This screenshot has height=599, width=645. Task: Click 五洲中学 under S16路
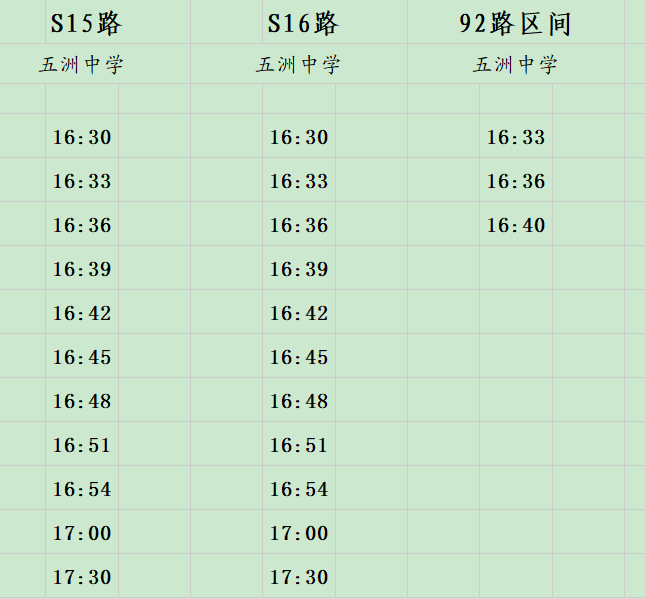(298, 65)
